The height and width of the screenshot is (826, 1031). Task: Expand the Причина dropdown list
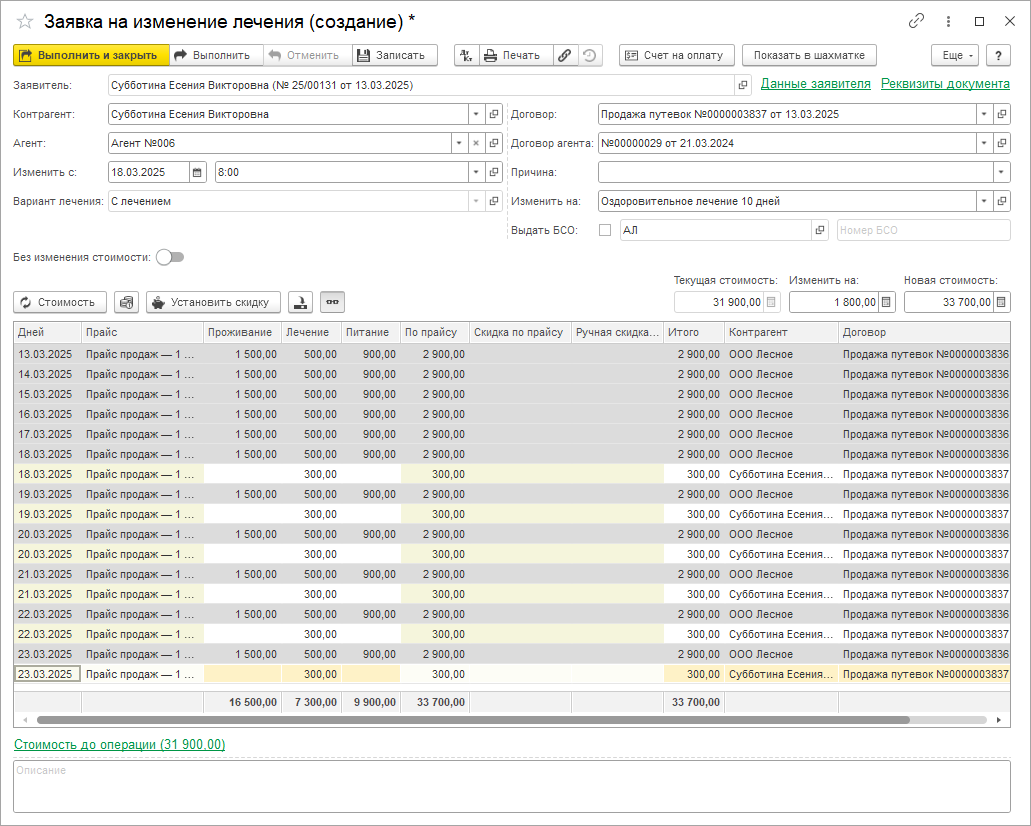pyautogui.click(x=1001, y=172)
